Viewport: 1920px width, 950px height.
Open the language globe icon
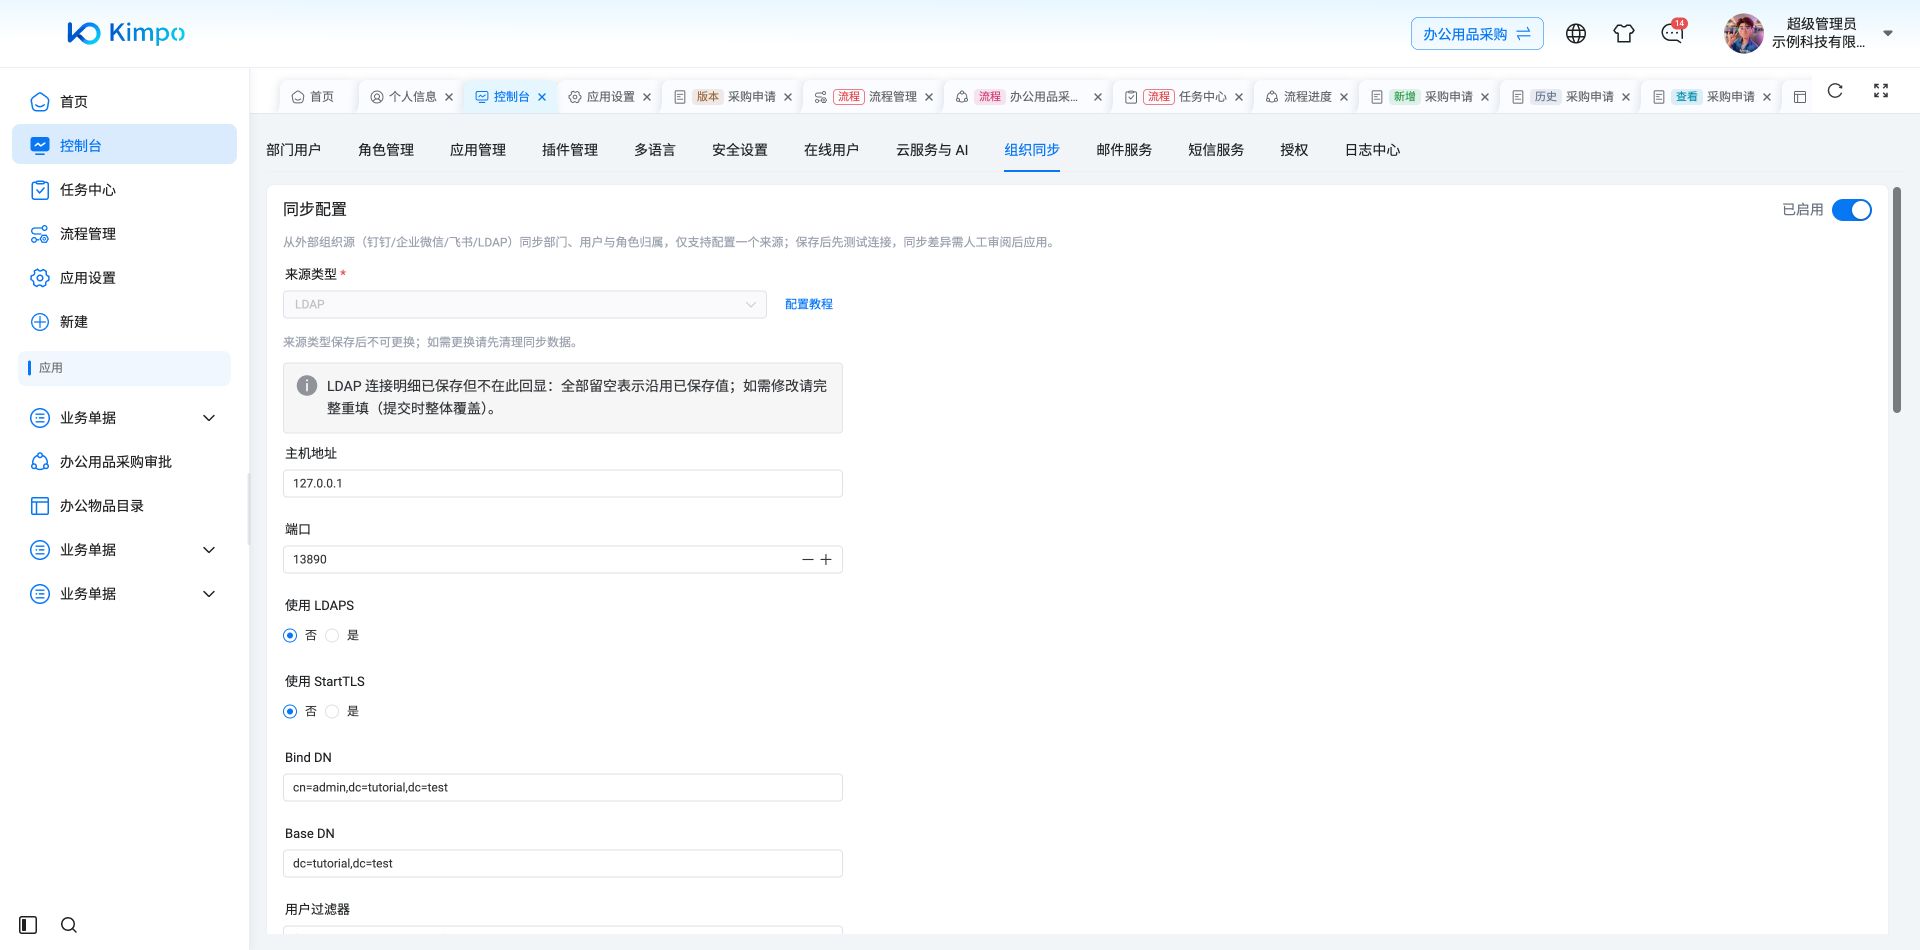[1576, 33]
